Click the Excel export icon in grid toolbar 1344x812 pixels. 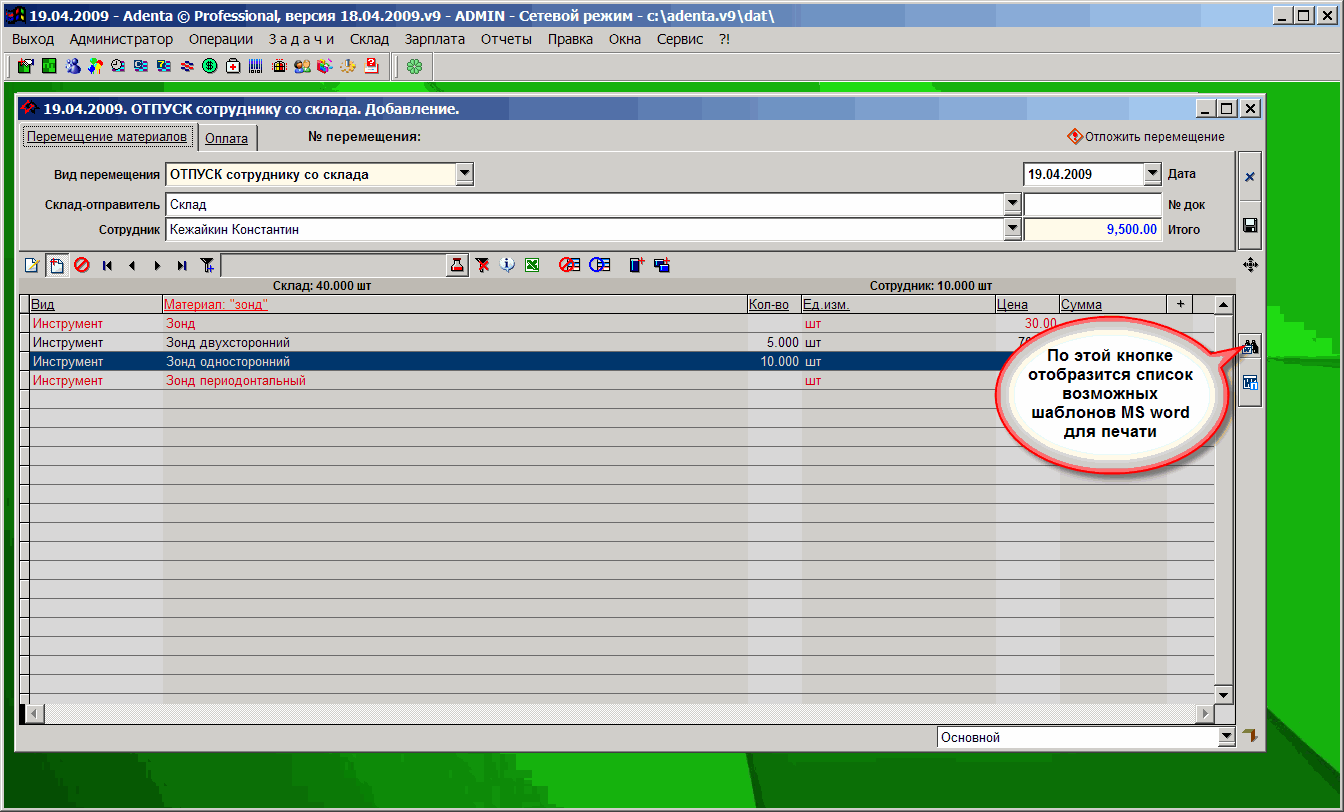point(532,265)
